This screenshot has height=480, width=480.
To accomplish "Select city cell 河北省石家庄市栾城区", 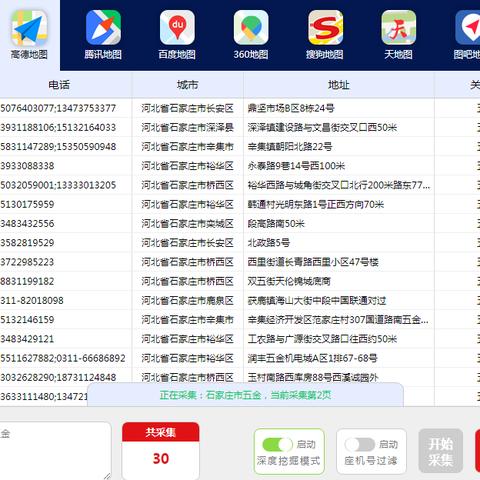I will [x=187, y=224].
